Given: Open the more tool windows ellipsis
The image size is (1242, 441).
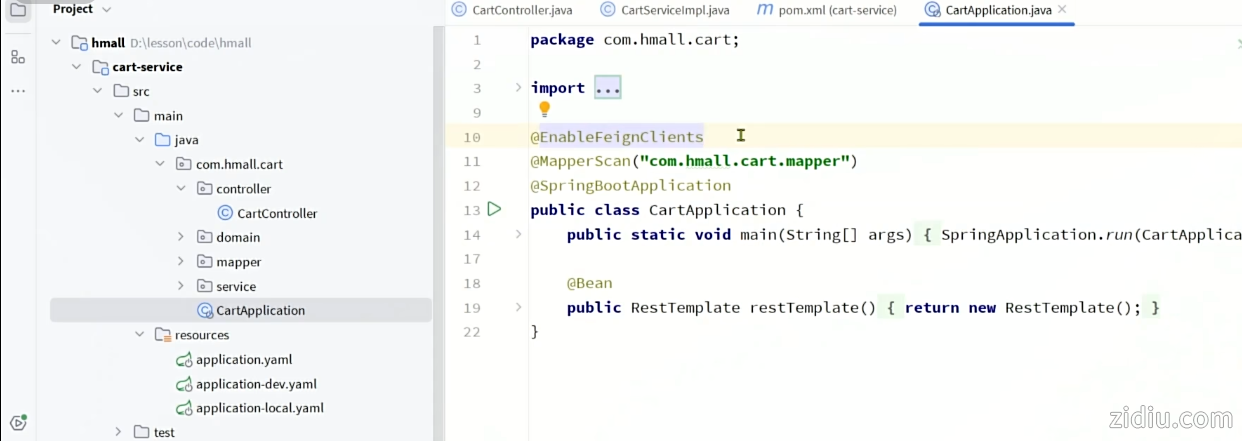Looking at the screenshot, I should click(x=18, y=91).
